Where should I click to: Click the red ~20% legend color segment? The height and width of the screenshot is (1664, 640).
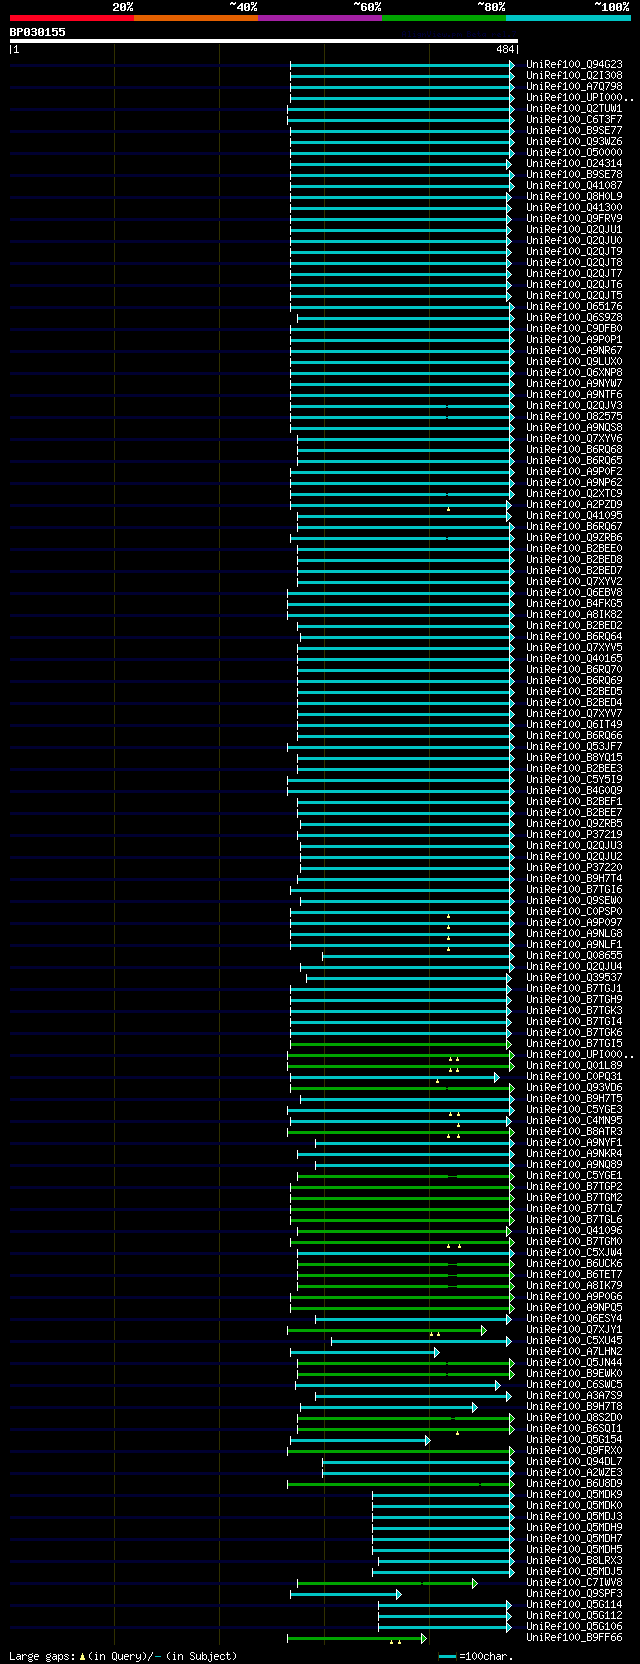pos(72,18)
